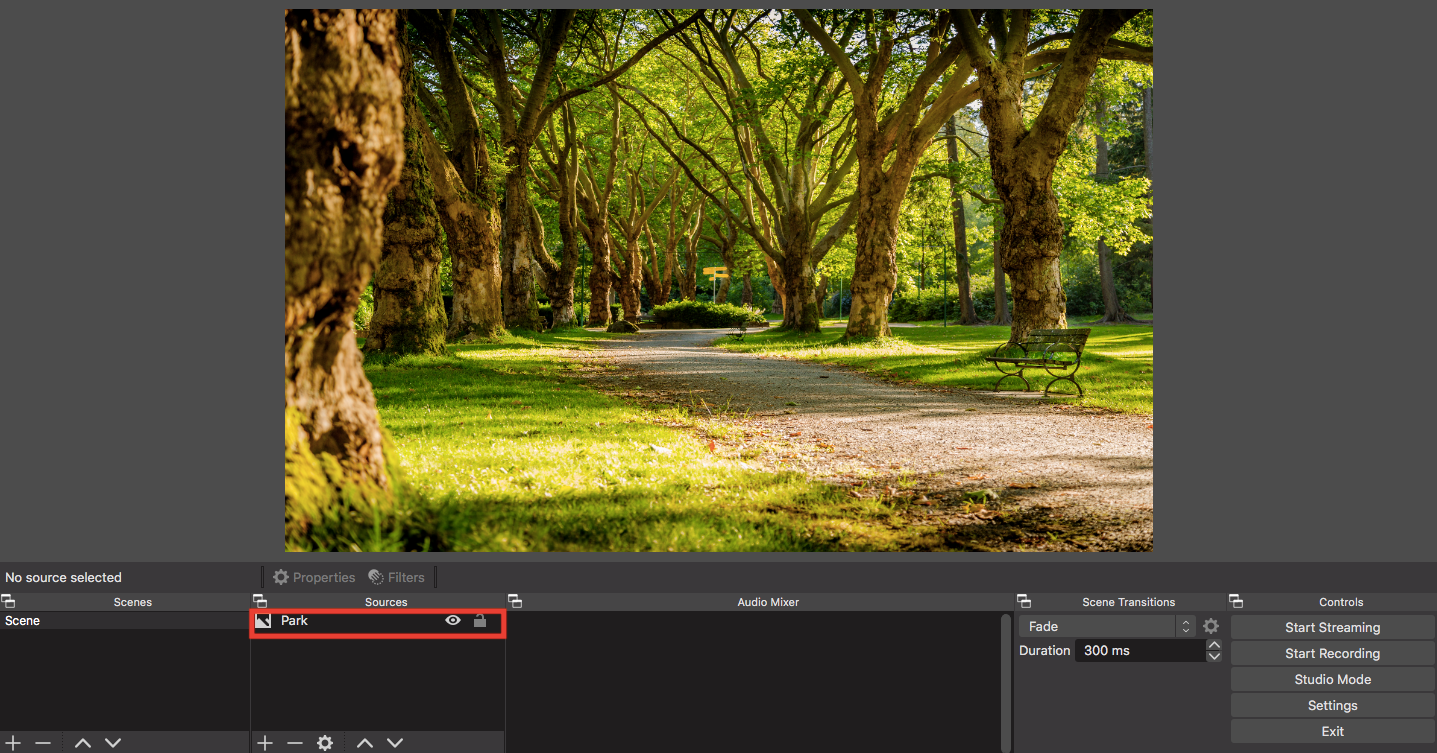Open transition settings gear beside Fade
The image size is (1437, 753).
[x=1211, y=626]
